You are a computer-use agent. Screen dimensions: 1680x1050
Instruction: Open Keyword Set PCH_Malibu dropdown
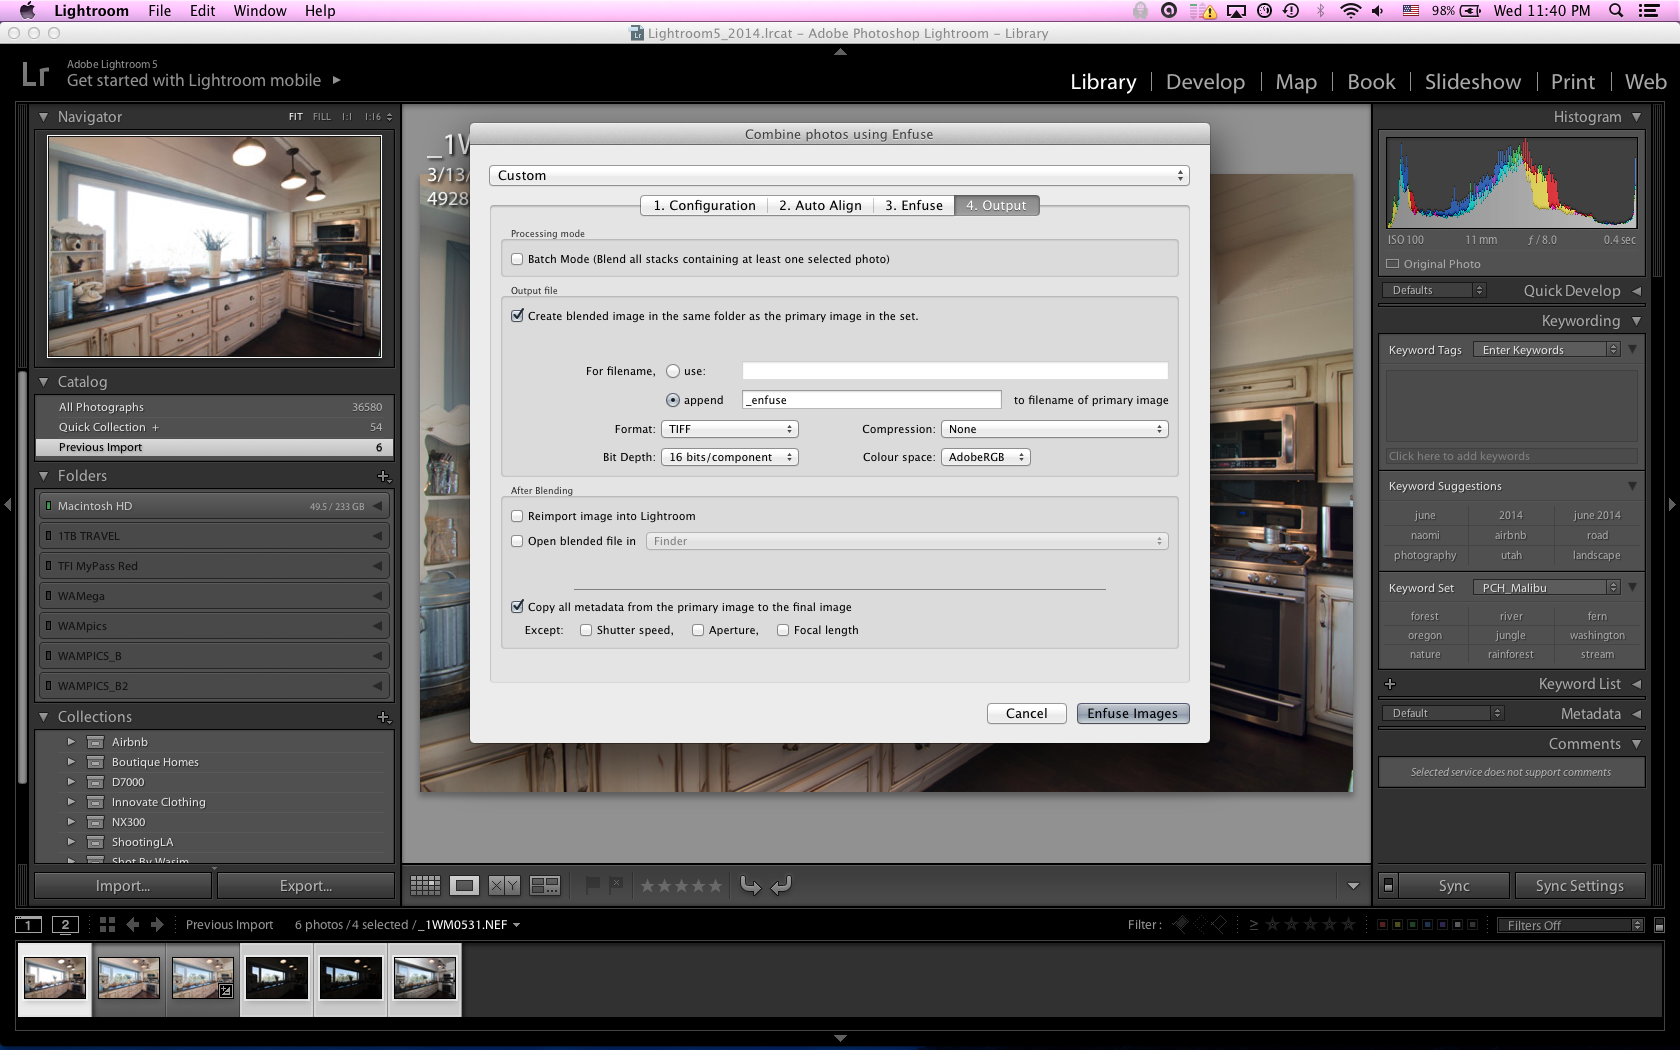[1546, 588]
